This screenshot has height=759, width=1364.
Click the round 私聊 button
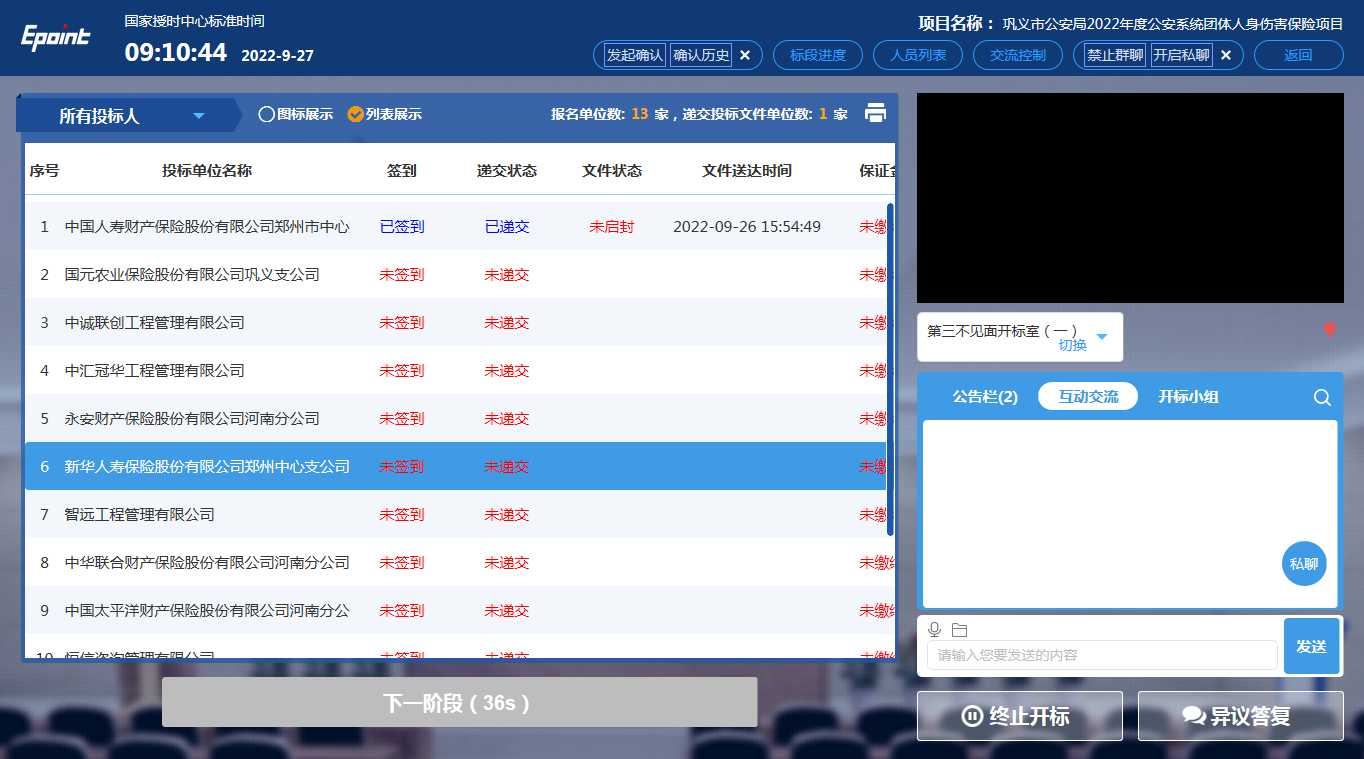click(x=1304, y=564)
